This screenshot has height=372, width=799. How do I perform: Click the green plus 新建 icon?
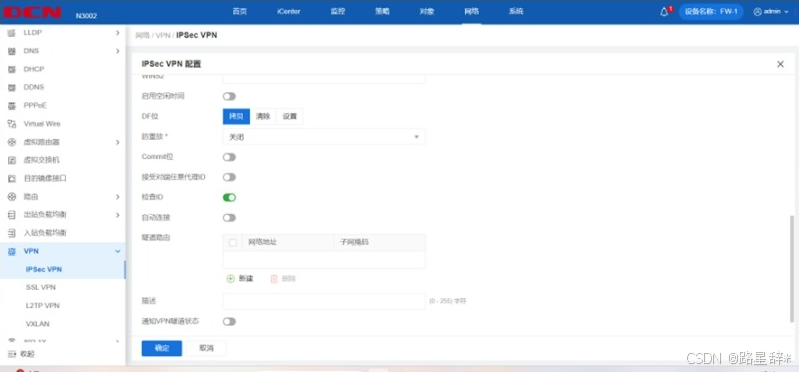(230, 279)
